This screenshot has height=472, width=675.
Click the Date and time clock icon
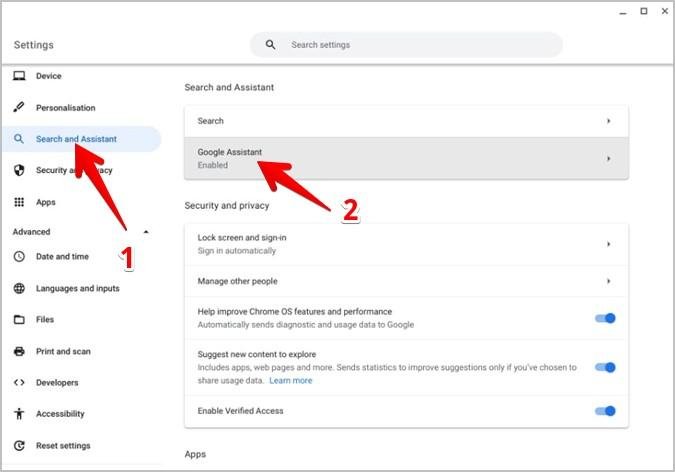tap(19, 257)
